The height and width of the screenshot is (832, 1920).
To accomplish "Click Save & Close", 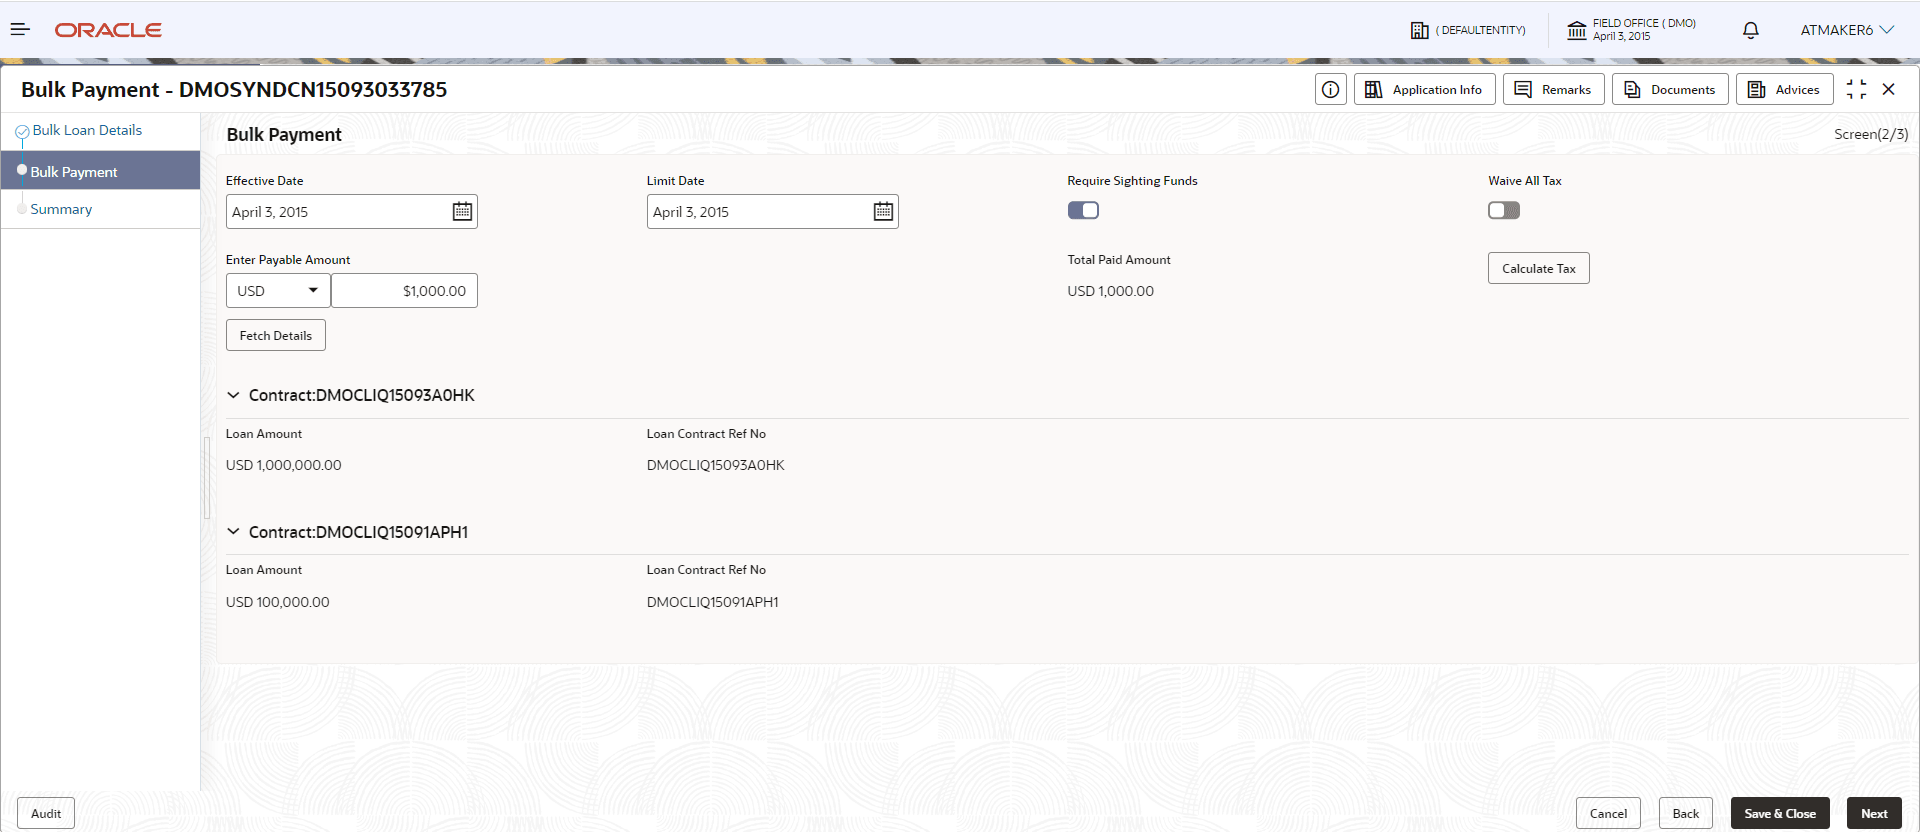I will 1780,813.
